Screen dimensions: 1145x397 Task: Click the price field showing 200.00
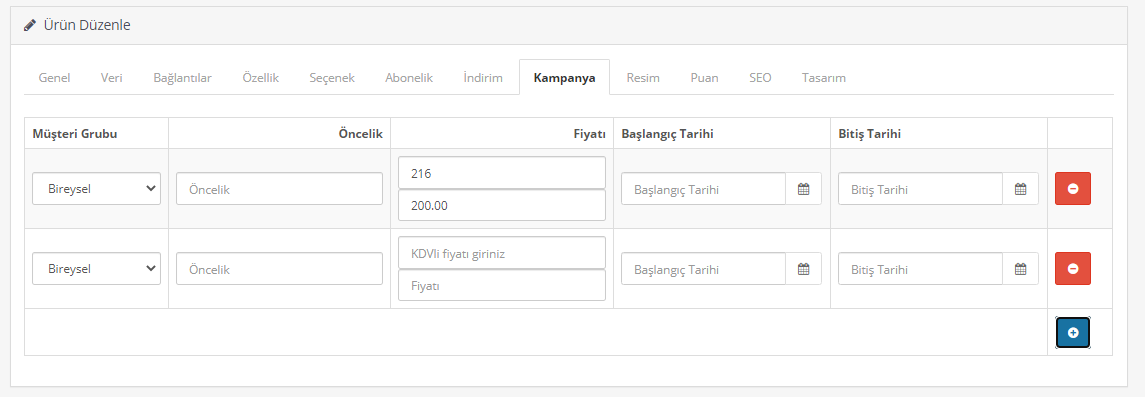(502, 206)
